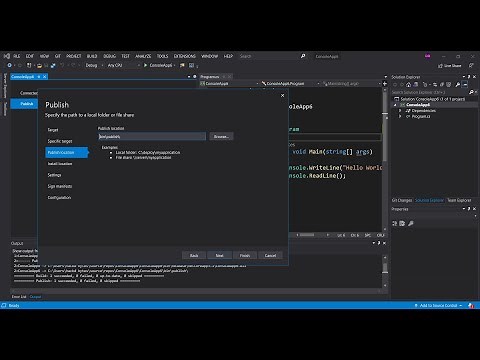The image size is (480, 360).
Task: Click the Live Share button
Action: pyautogui.click(x=450, y=66)
